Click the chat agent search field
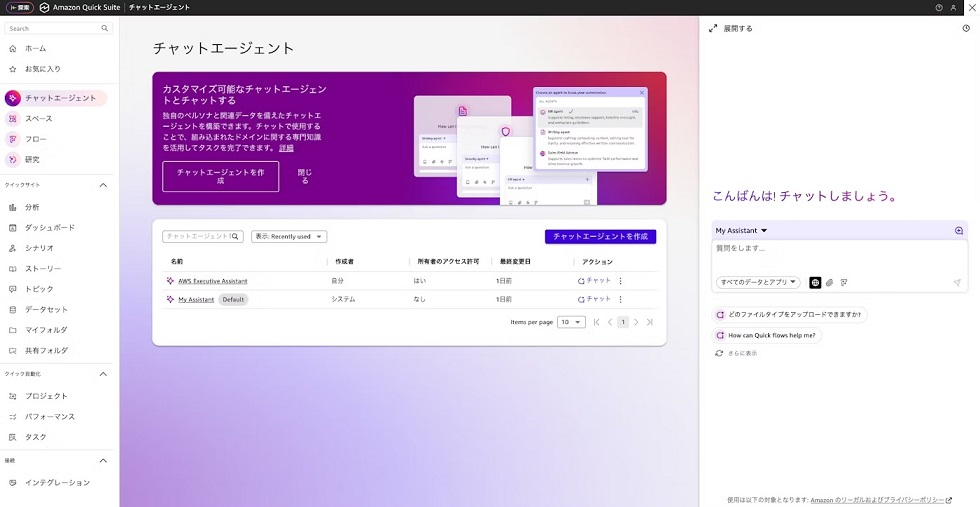 [202, 236]
